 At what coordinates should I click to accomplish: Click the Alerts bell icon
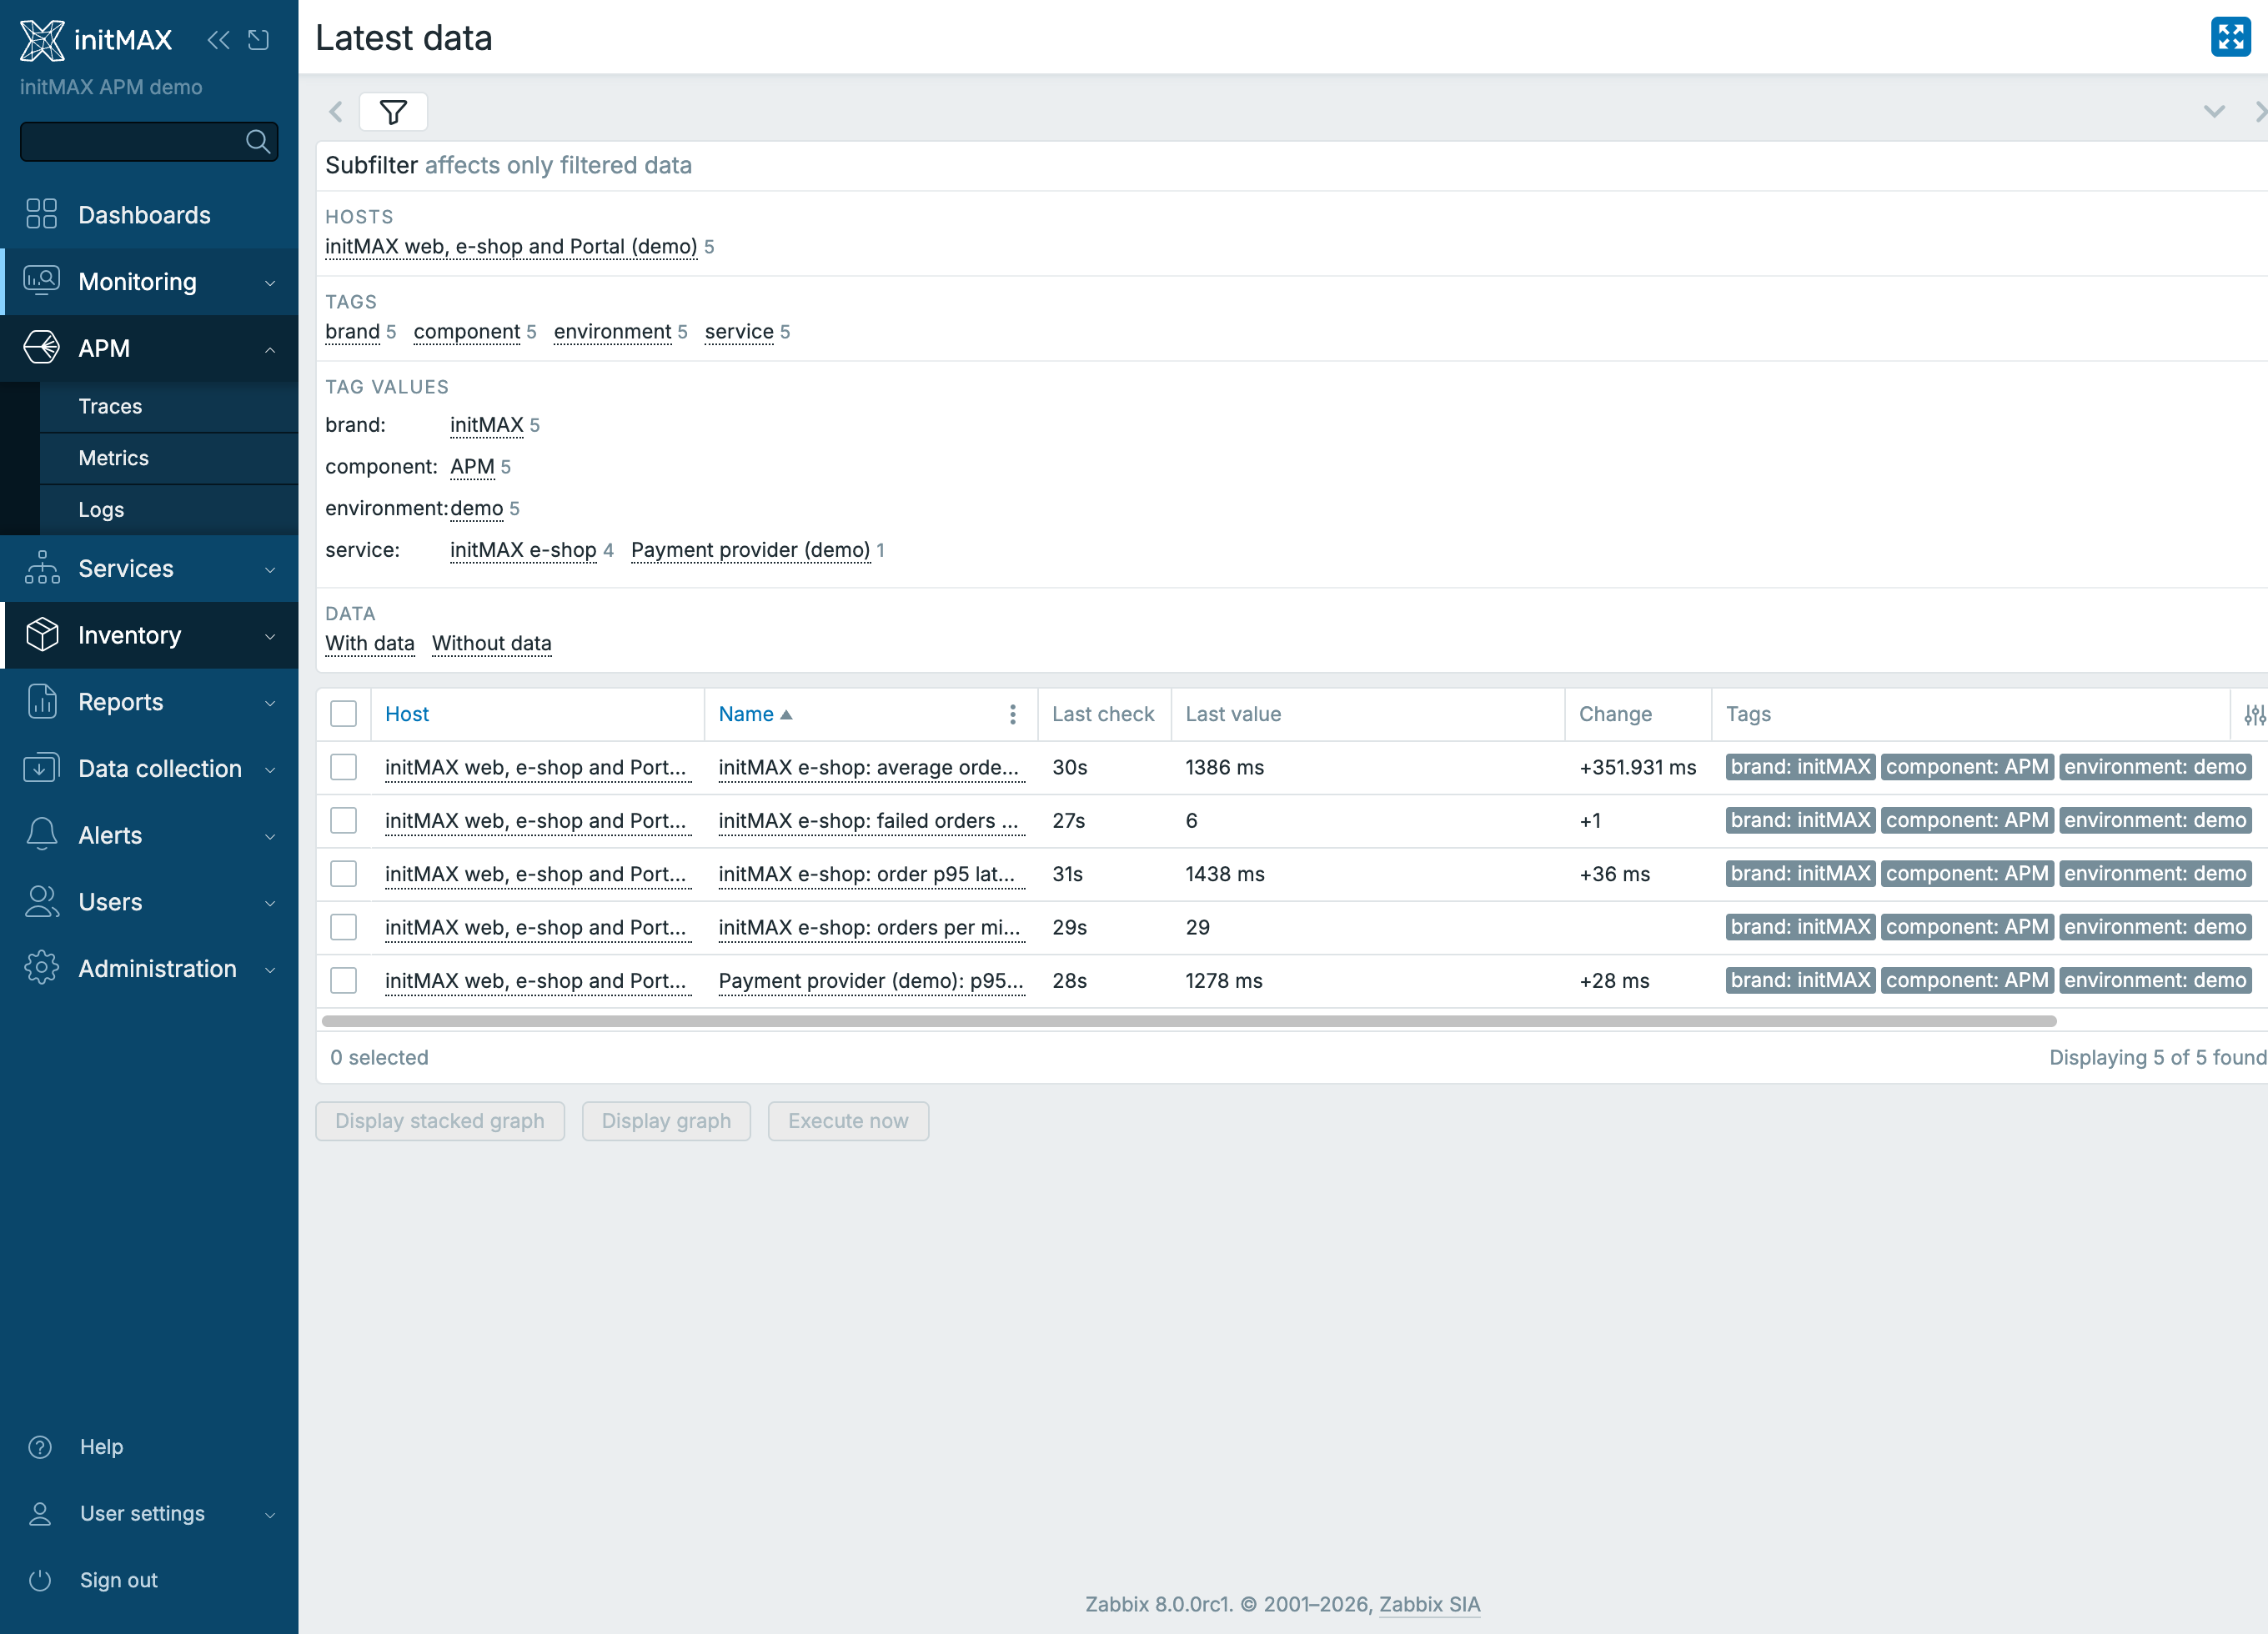(x=41, y=835)
